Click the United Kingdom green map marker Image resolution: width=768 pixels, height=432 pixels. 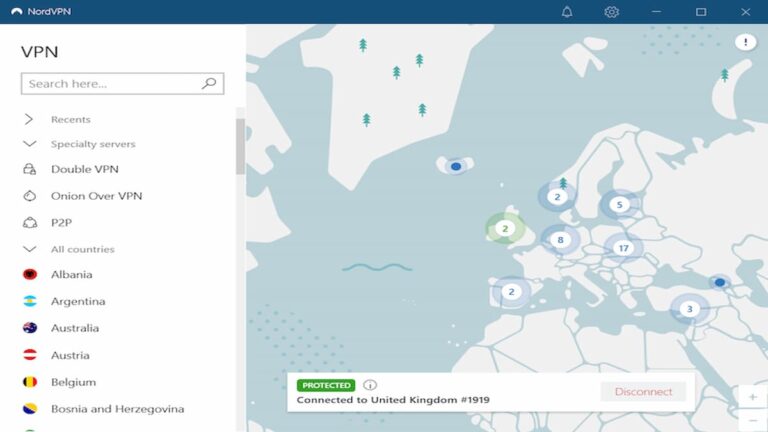[x=505, y=229]
